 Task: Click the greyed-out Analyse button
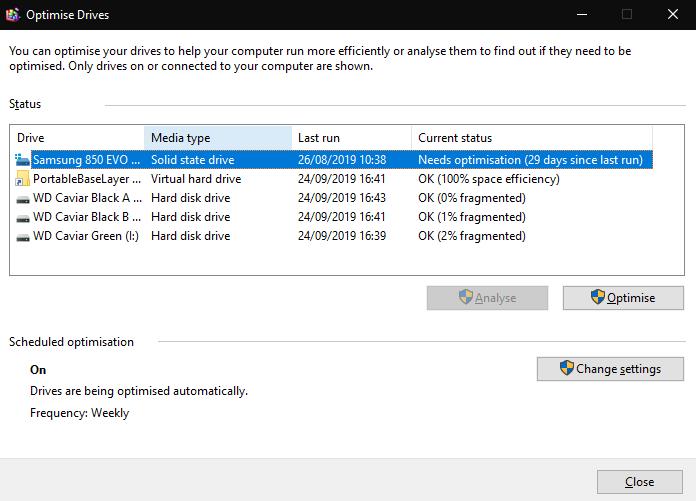click(x=487, y=298)
